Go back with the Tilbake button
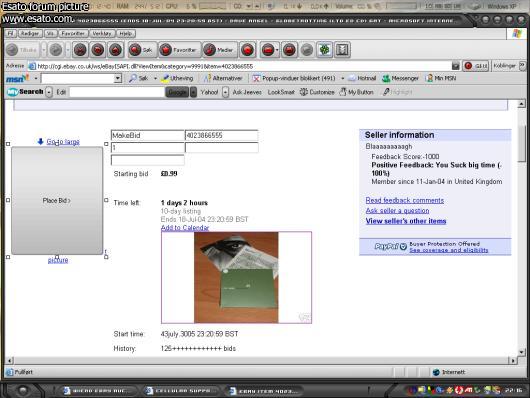 [x=22, y=50]
